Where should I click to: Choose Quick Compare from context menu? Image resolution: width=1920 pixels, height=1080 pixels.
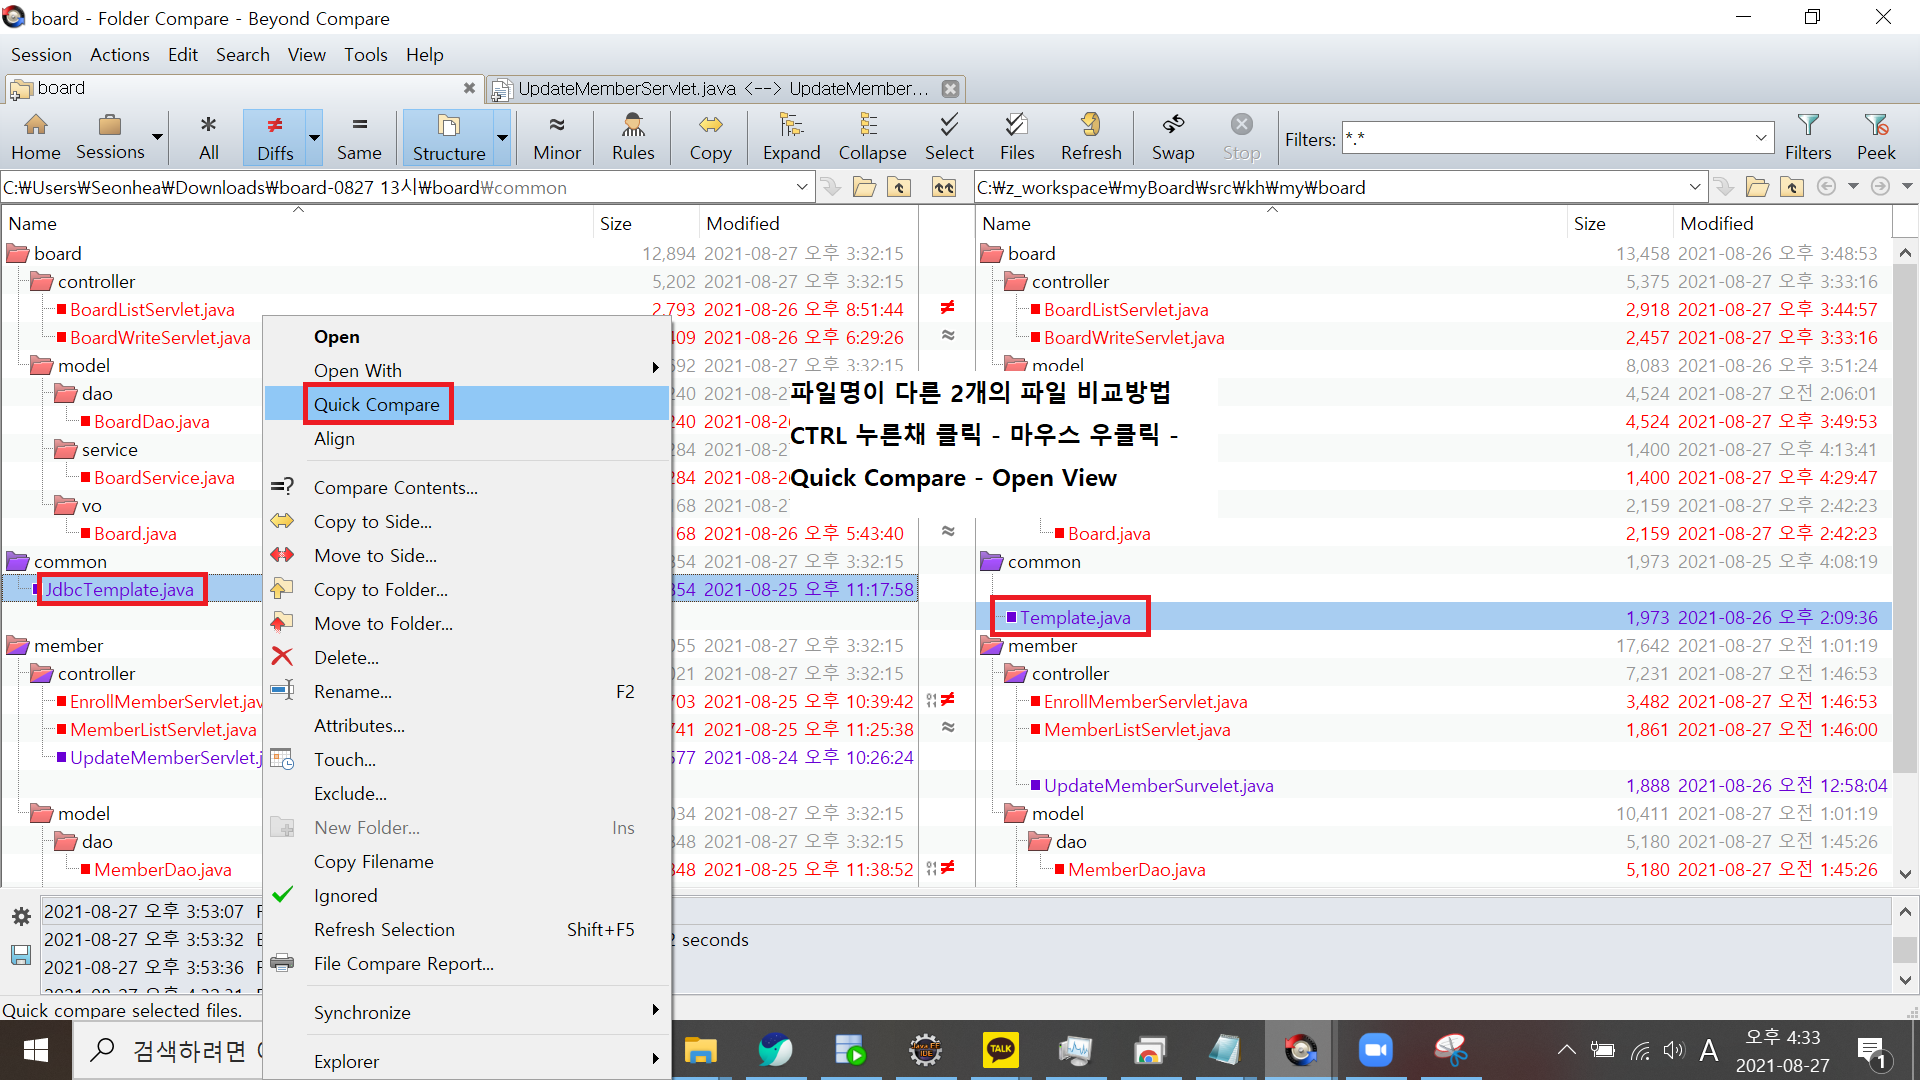(376, 404)
